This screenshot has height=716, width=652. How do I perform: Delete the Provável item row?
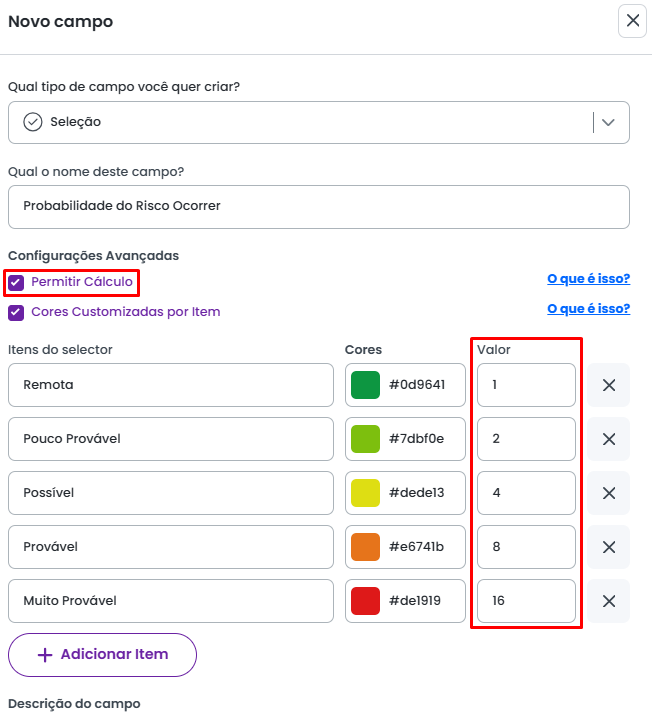pyautogui.click(x=608, y=547)
